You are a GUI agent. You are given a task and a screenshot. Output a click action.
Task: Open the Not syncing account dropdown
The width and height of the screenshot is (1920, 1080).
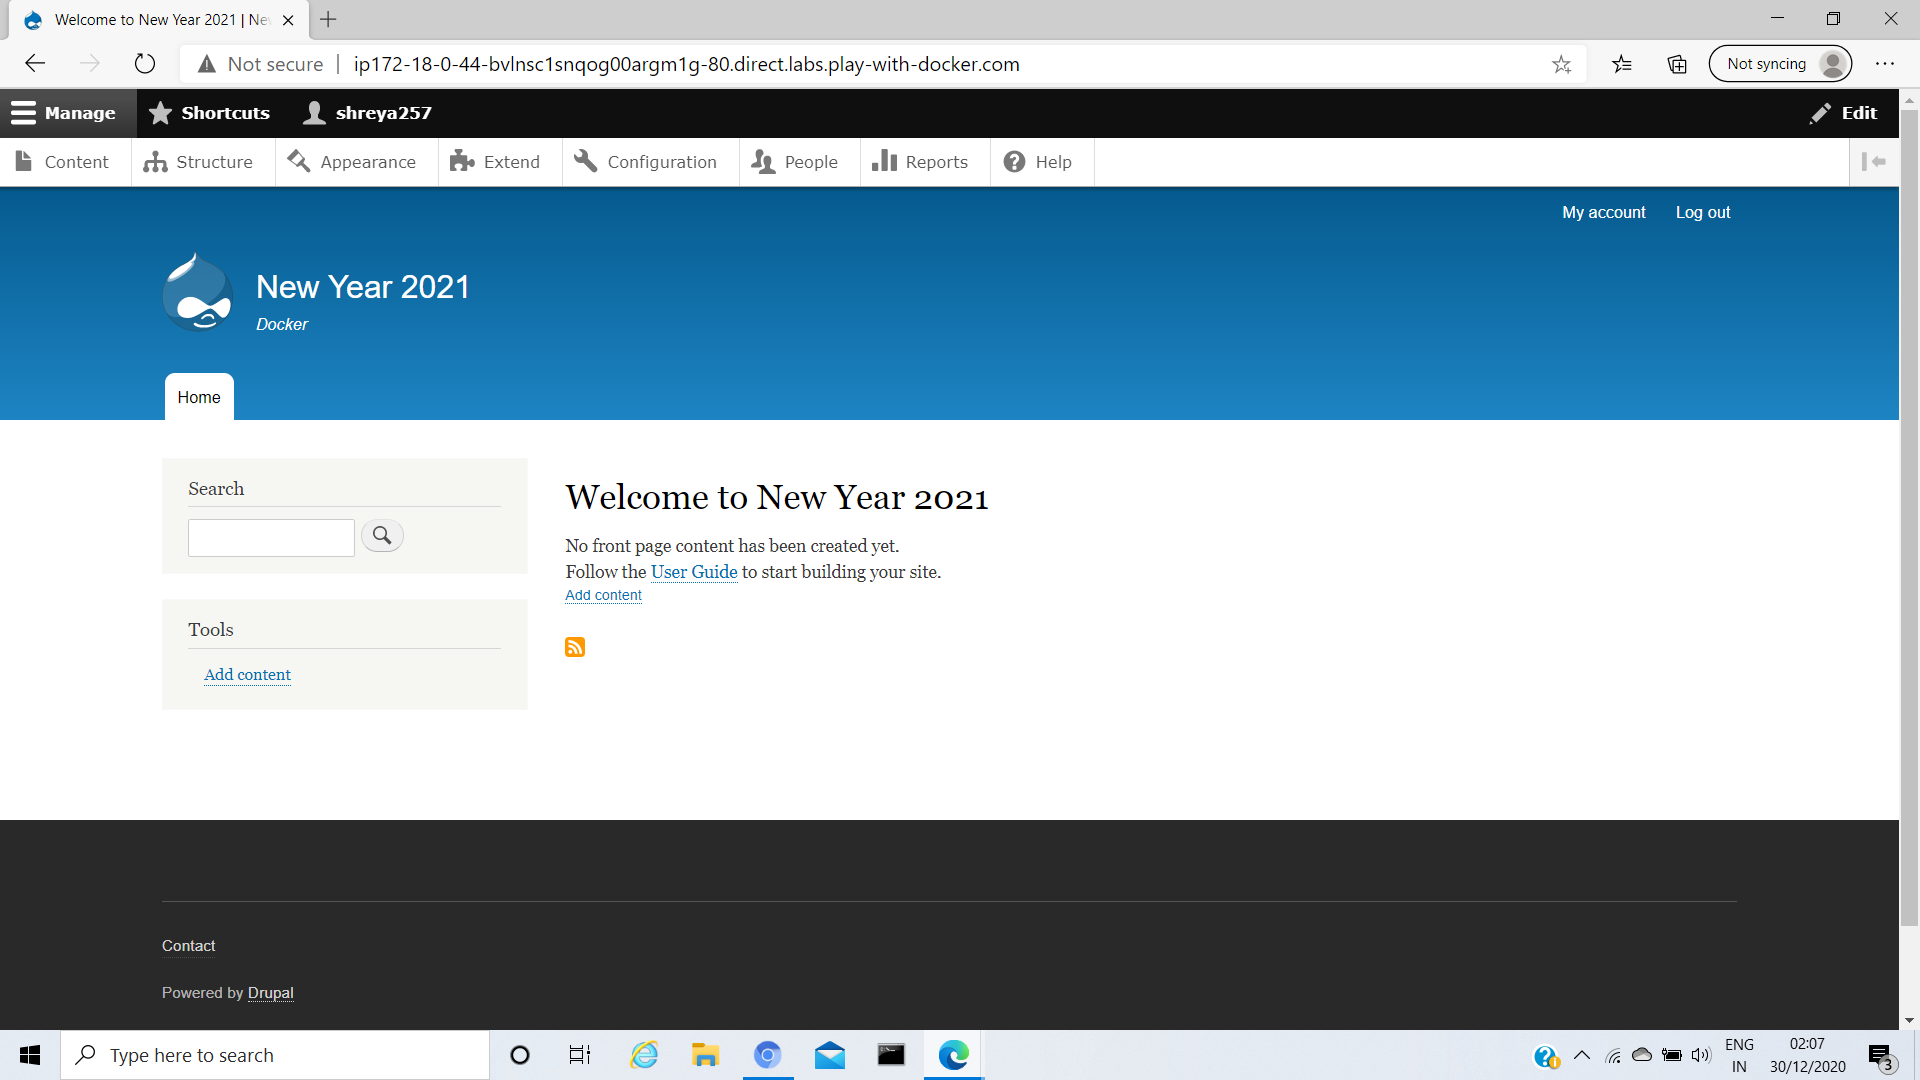1780,63
